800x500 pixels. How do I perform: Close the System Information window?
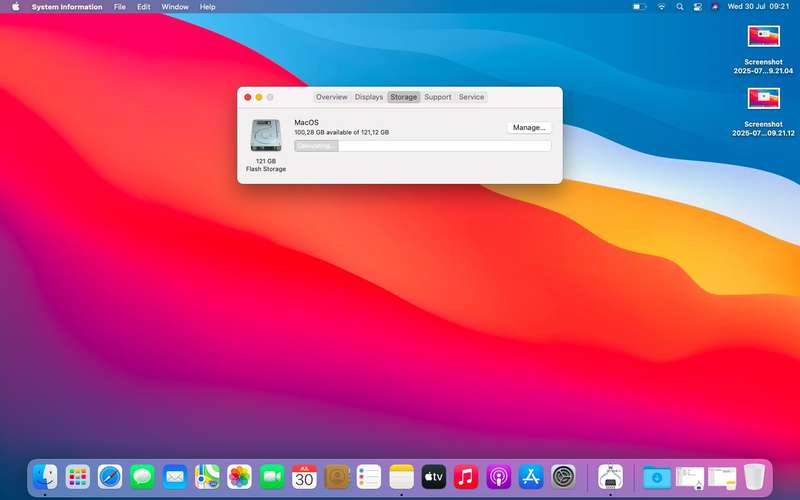pos(248,97)
